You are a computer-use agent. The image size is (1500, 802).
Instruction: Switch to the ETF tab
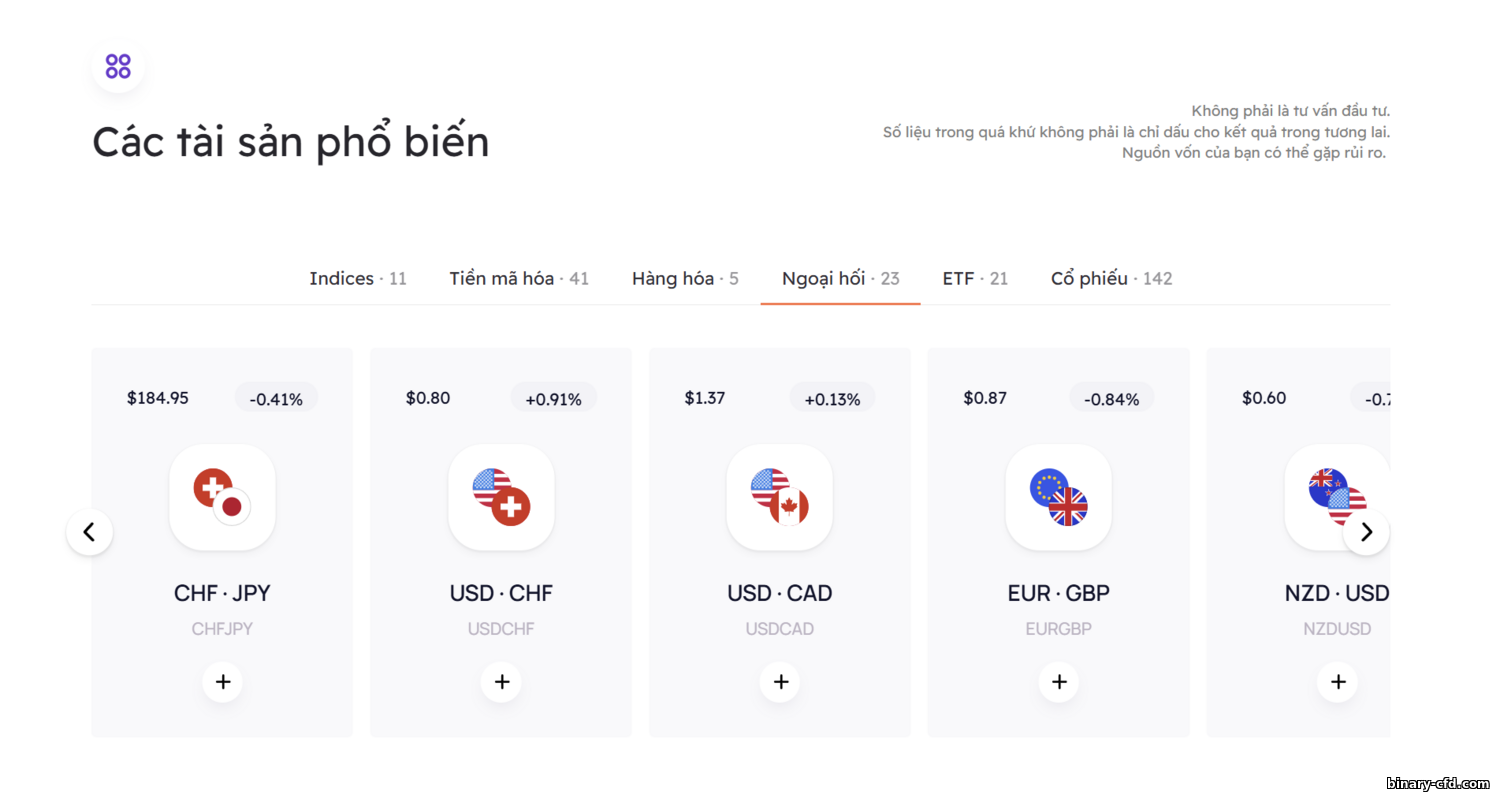pyautogui.click(x=975, y=279)
